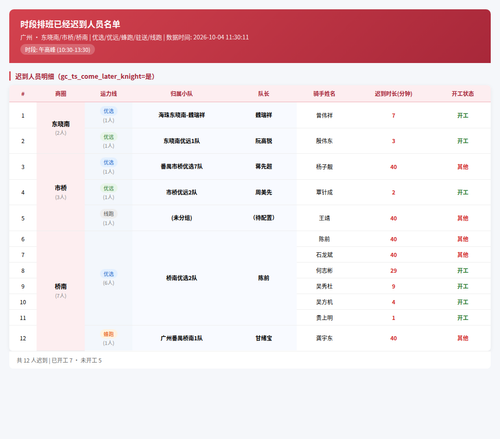Click late duration 9 in row 9
Image resolution: width=500 pixels, height=439 pixels.
tap(393, 286)
